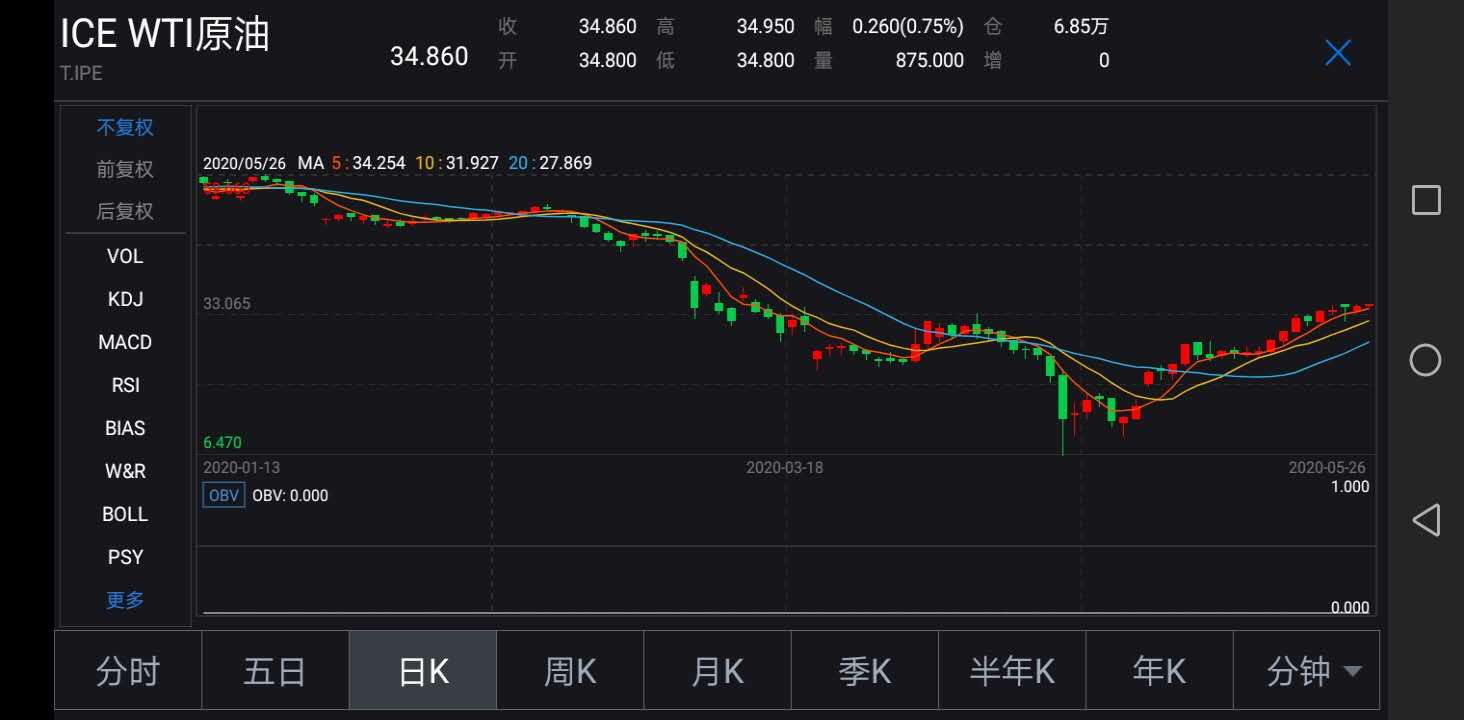Show the VOL volume indicator

pyautogui.click(x=124, y=256)
